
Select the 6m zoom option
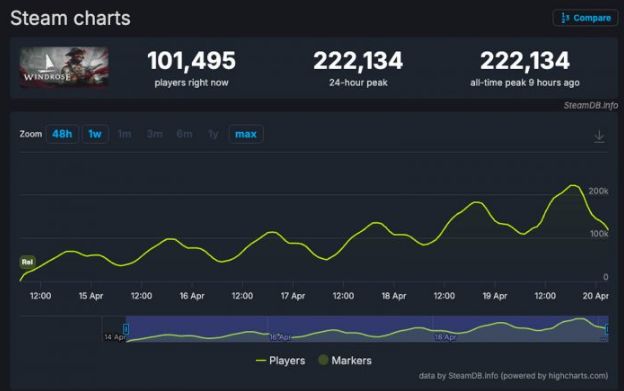point(184,134)
